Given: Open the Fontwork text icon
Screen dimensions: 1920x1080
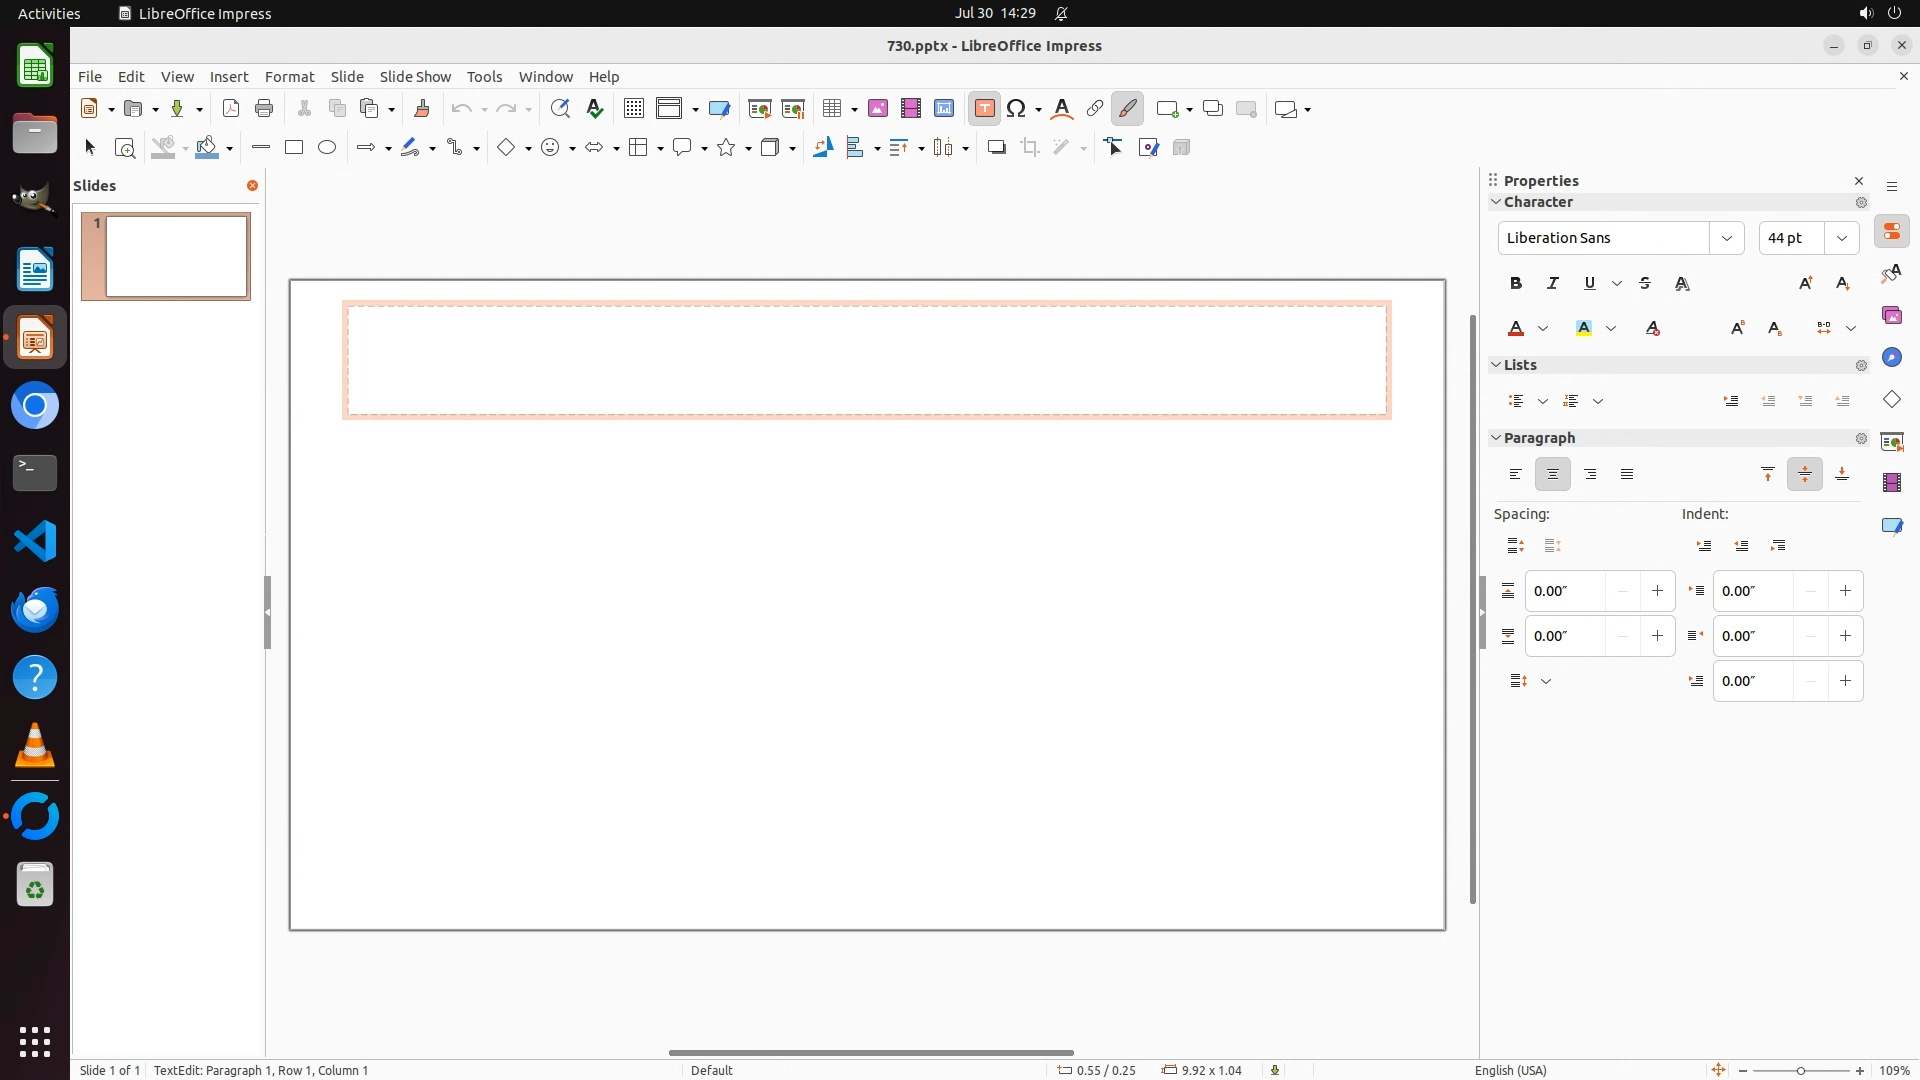Looking at the screenshot, I should pos(1062,109).
